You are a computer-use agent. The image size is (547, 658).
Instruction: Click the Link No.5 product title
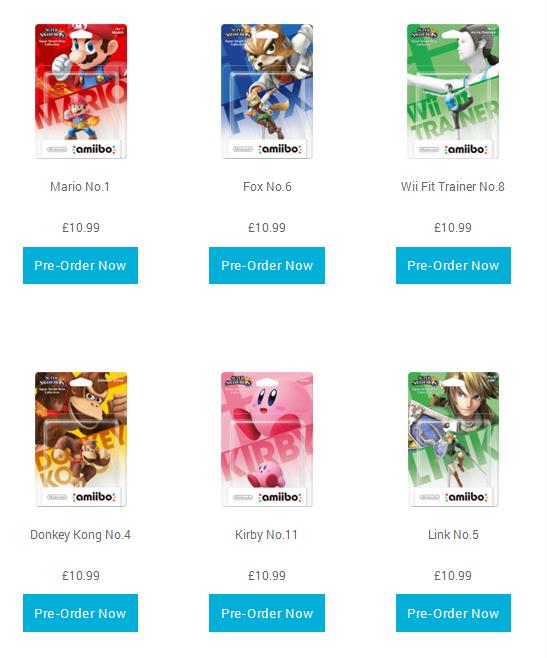pyautogui.click(x=453, y=535)
